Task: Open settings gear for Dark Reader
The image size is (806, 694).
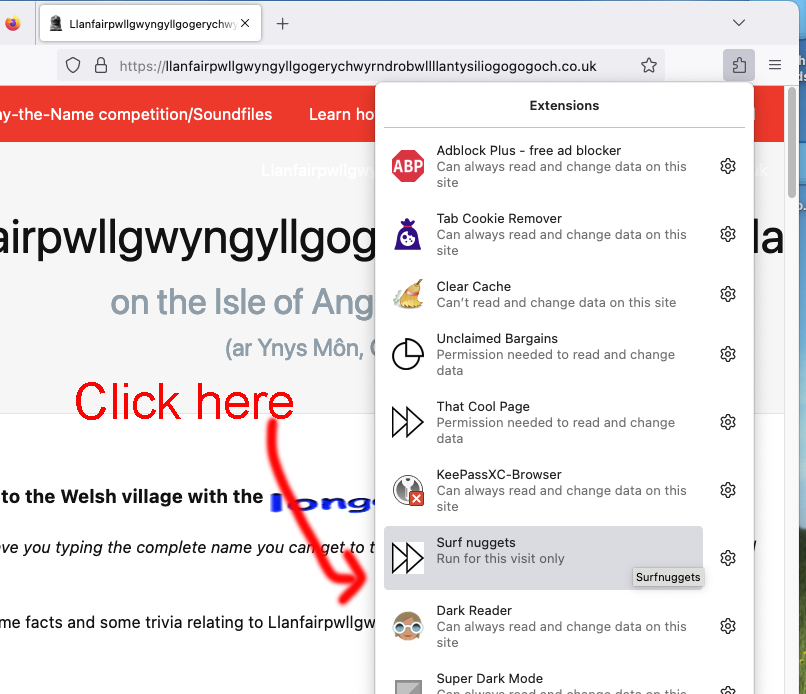Action: [x=728, y=626]
